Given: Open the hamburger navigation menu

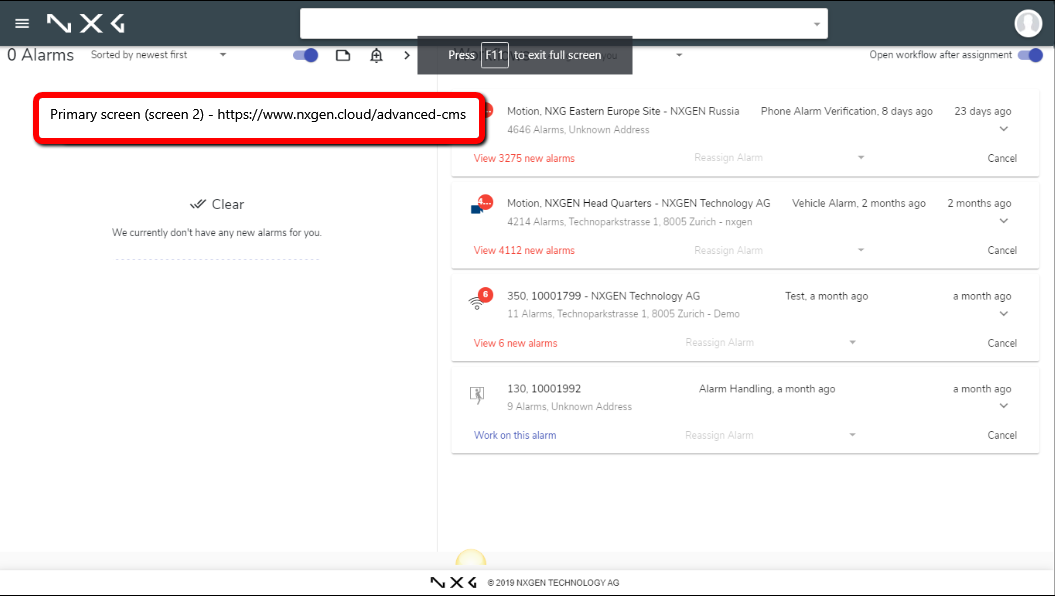Looking at the screenshot, I should 22,24.
